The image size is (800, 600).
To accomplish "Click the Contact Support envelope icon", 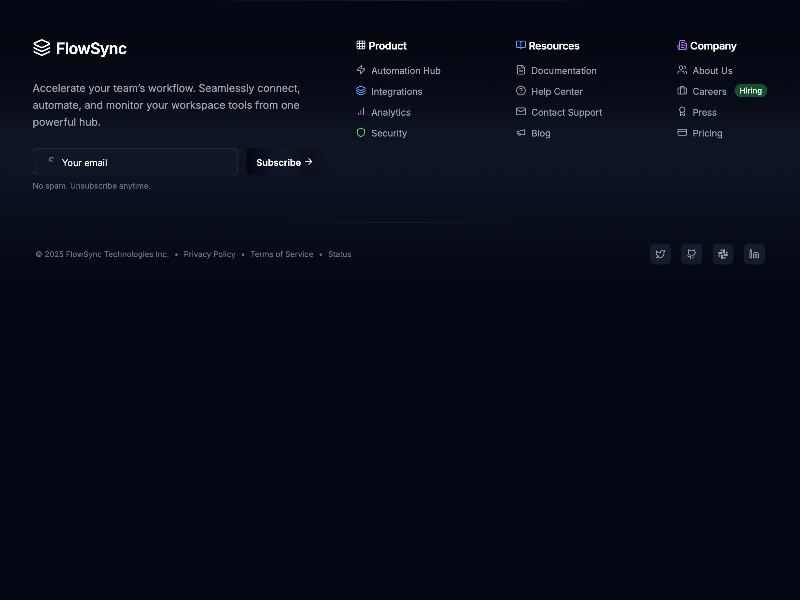I will pyautogui.click(x=521, y=112).
